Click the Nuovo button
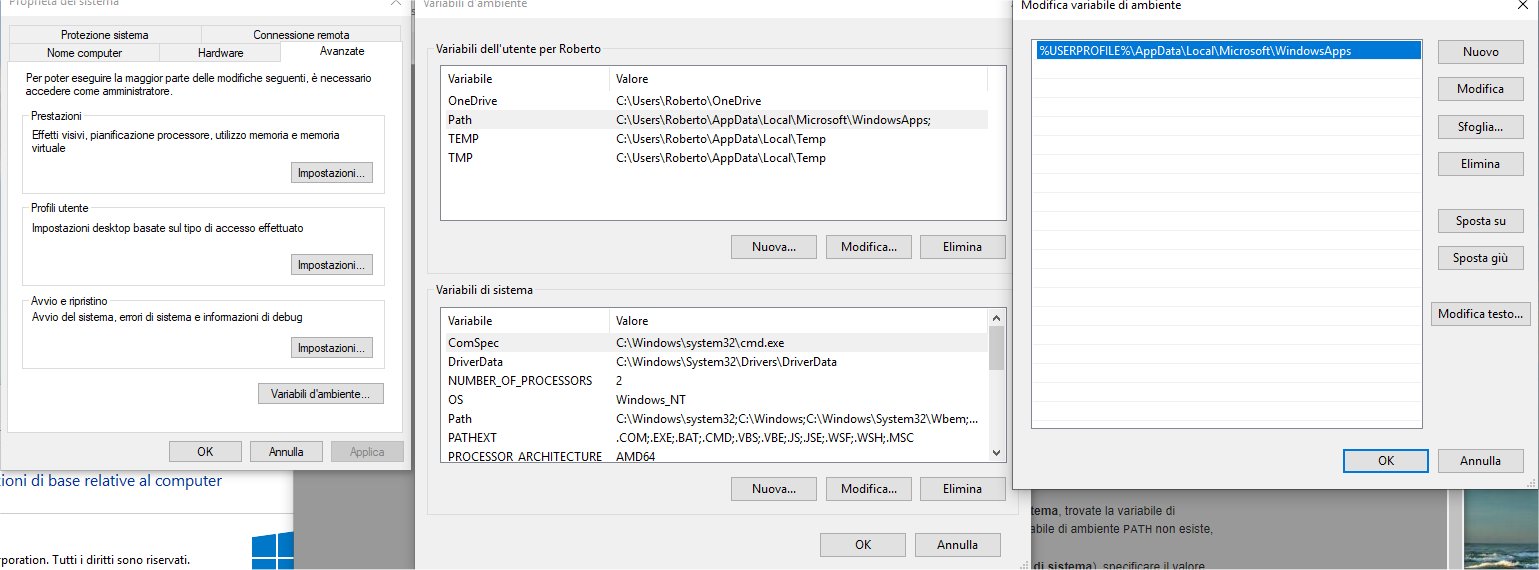Screen dimensions: 1539x570 1481,52
